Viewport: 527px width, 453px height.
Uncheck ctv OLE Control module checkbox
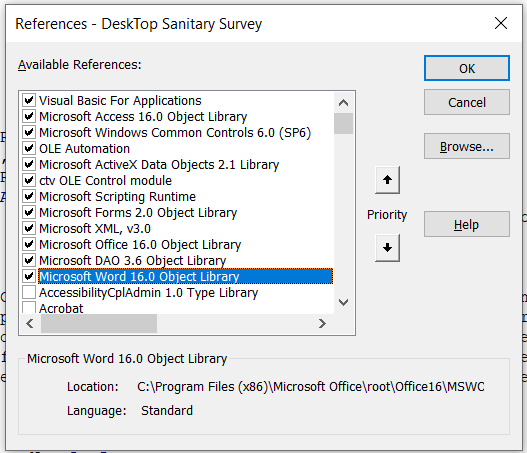tap(29, 180)
